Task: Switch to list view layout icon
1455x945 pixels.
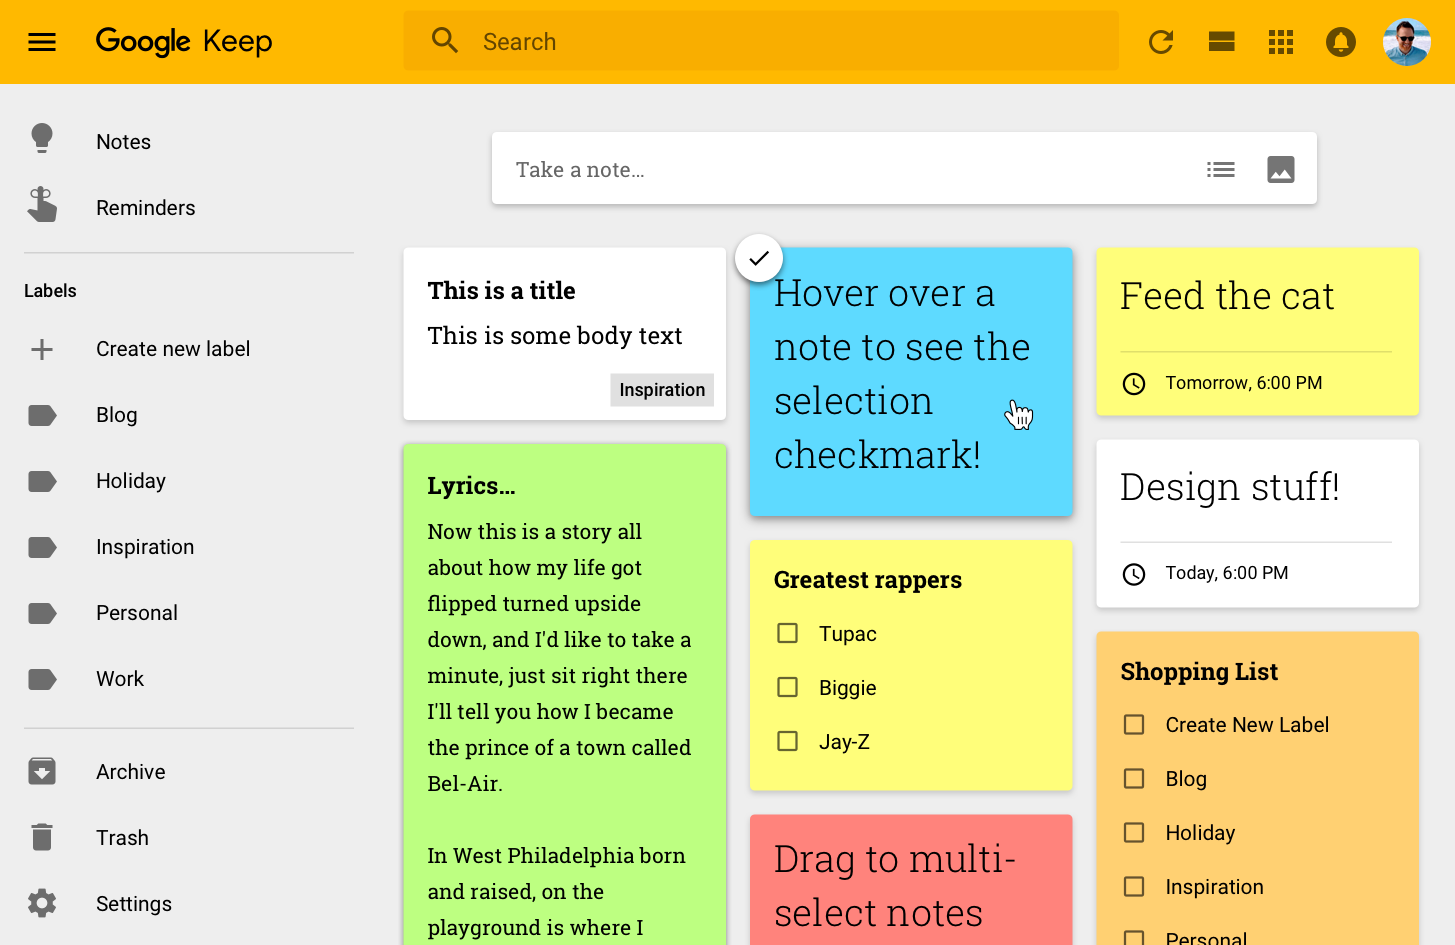Action: coord(1221,42)
